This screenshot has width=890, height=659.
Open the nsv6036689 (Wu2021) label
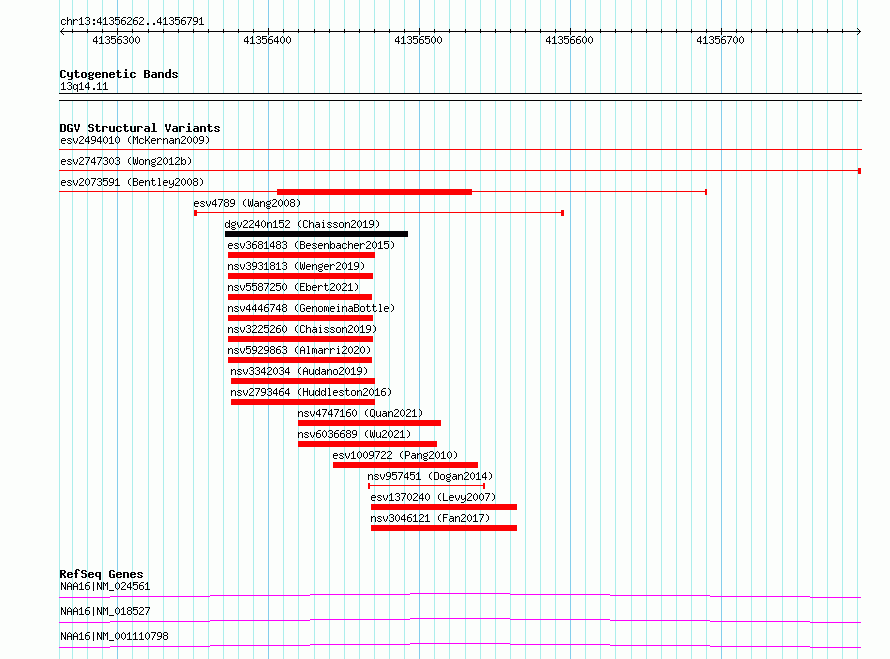pos(354,434)
